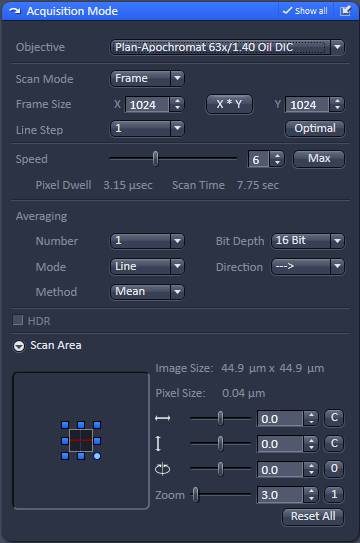This screenshot has width=360, height=543.
Task: Open the Averaging Number dropdown
Action: (x=147, y=241)
